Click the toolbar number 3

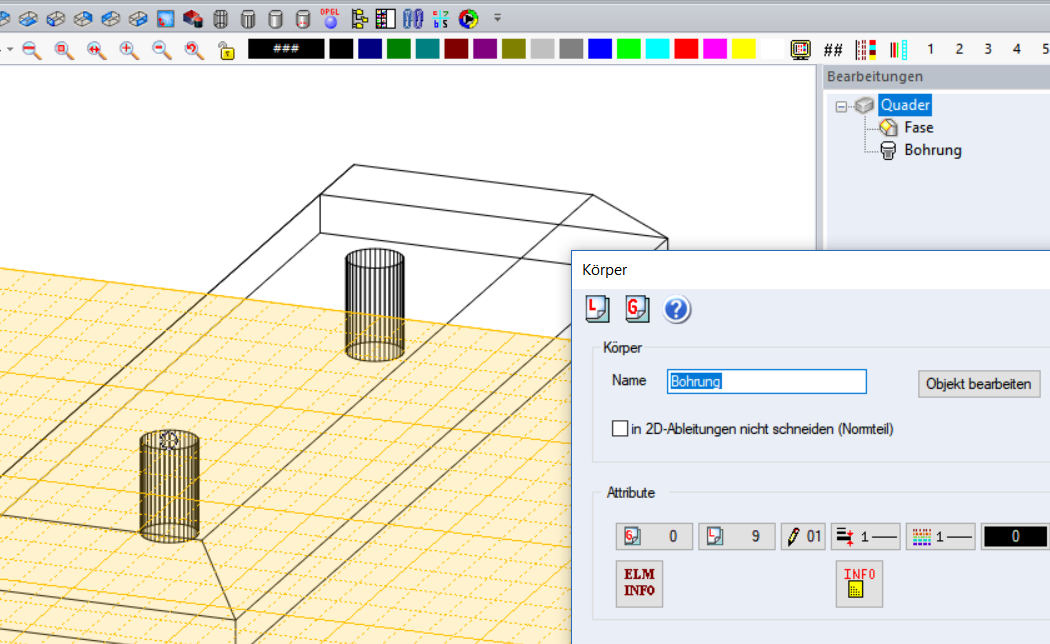pos(988,50)
